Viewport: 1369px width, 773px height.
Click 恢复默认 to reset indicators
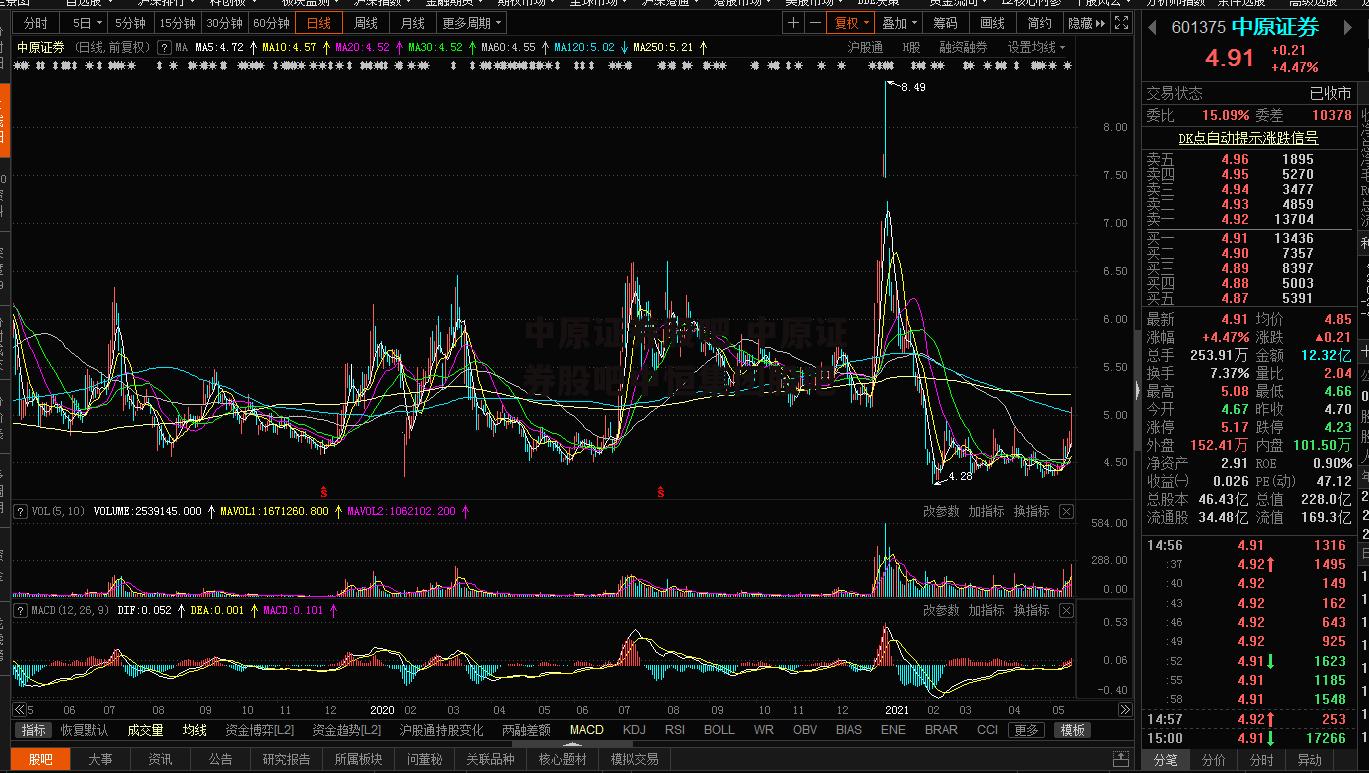point(84,730)
